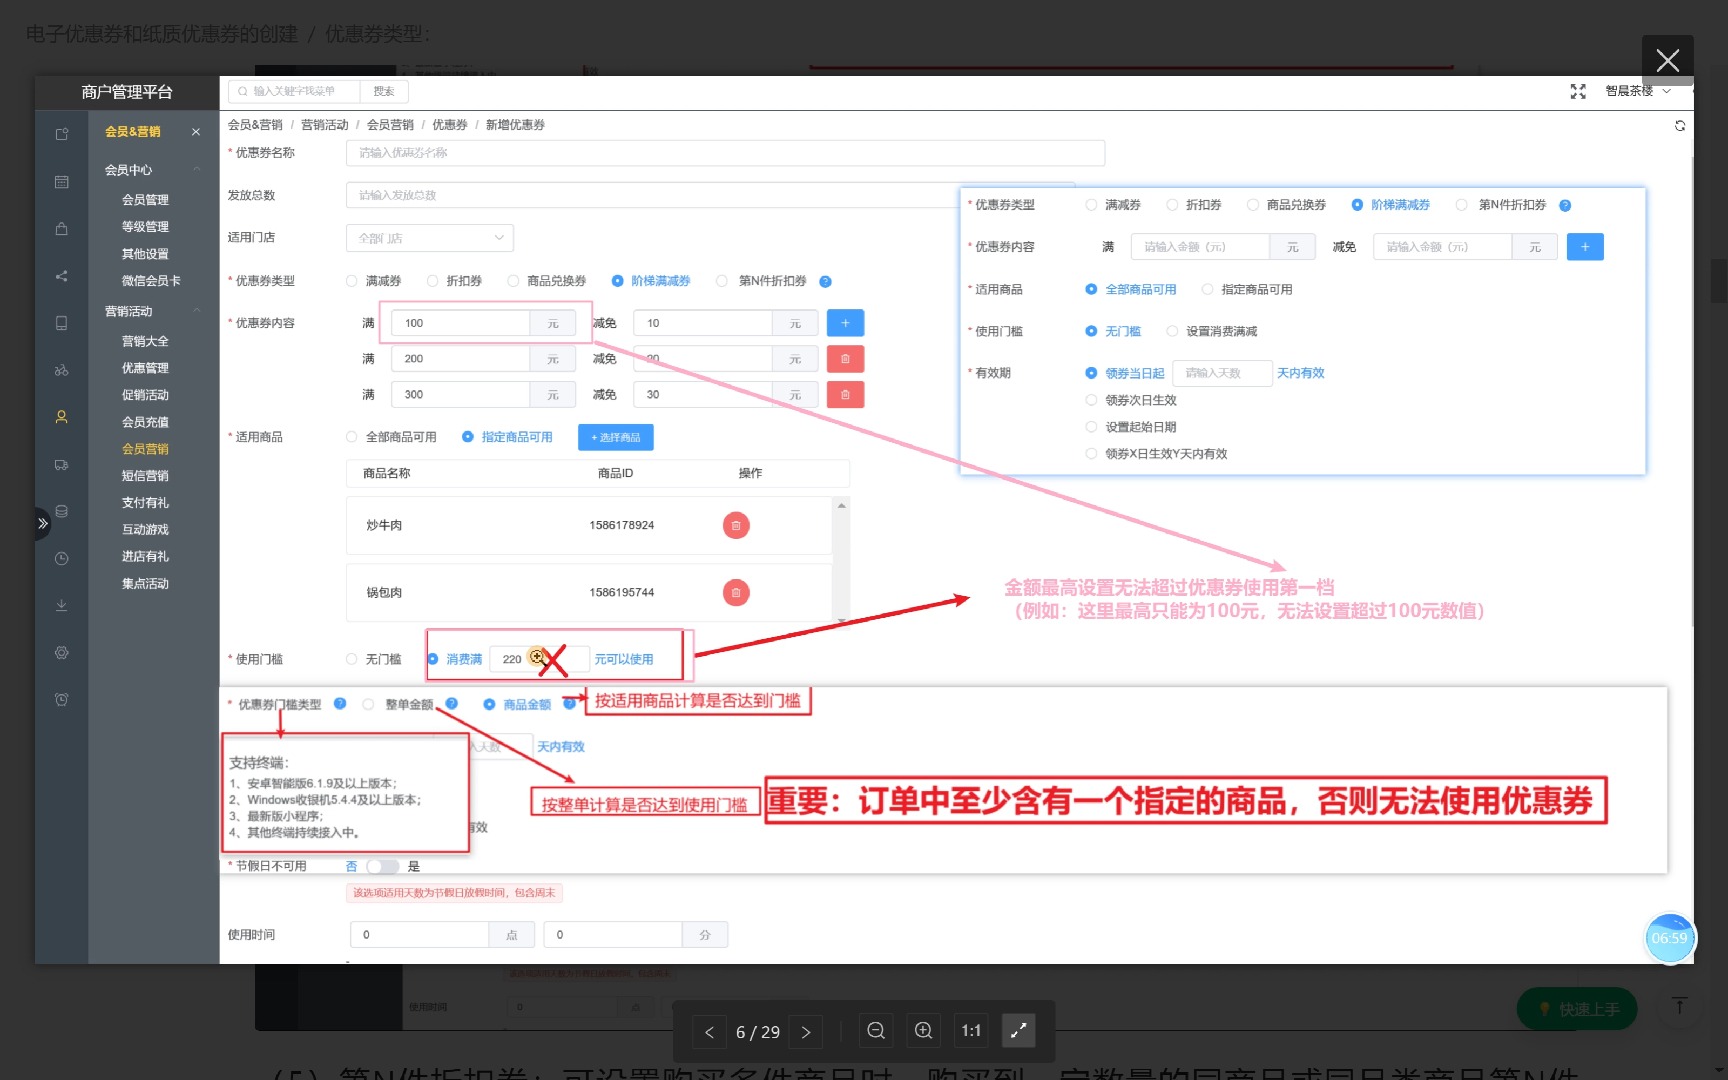The image size is (1728, 1080).
Task: Open 等级管理 in the sidebar menu
Action: 146,227
